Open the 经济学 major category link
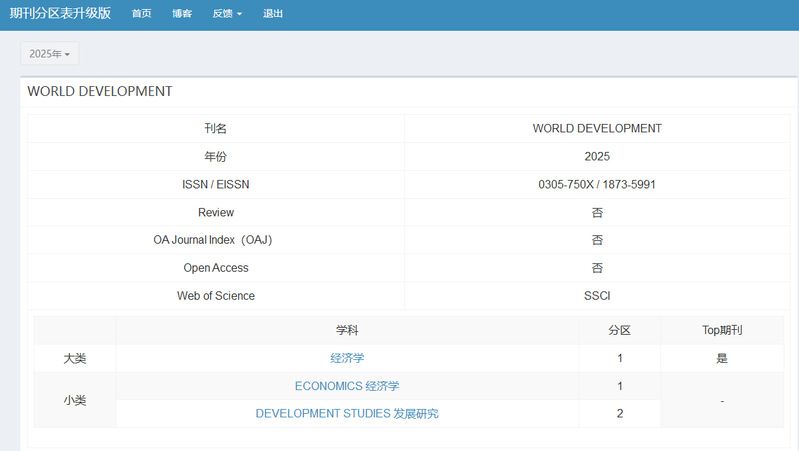The height and width of the screenshot is (451, 799). pyautogui.click(x=347, y=358)
